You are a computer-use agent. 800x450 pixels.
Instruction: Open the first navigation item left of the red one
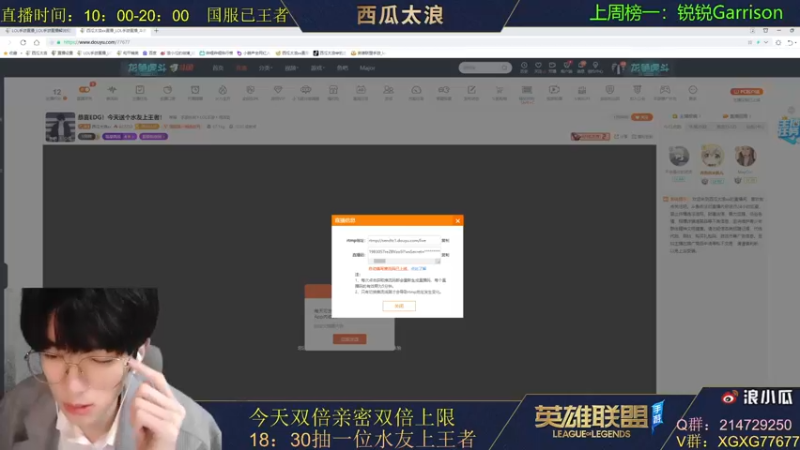point(218,68)
